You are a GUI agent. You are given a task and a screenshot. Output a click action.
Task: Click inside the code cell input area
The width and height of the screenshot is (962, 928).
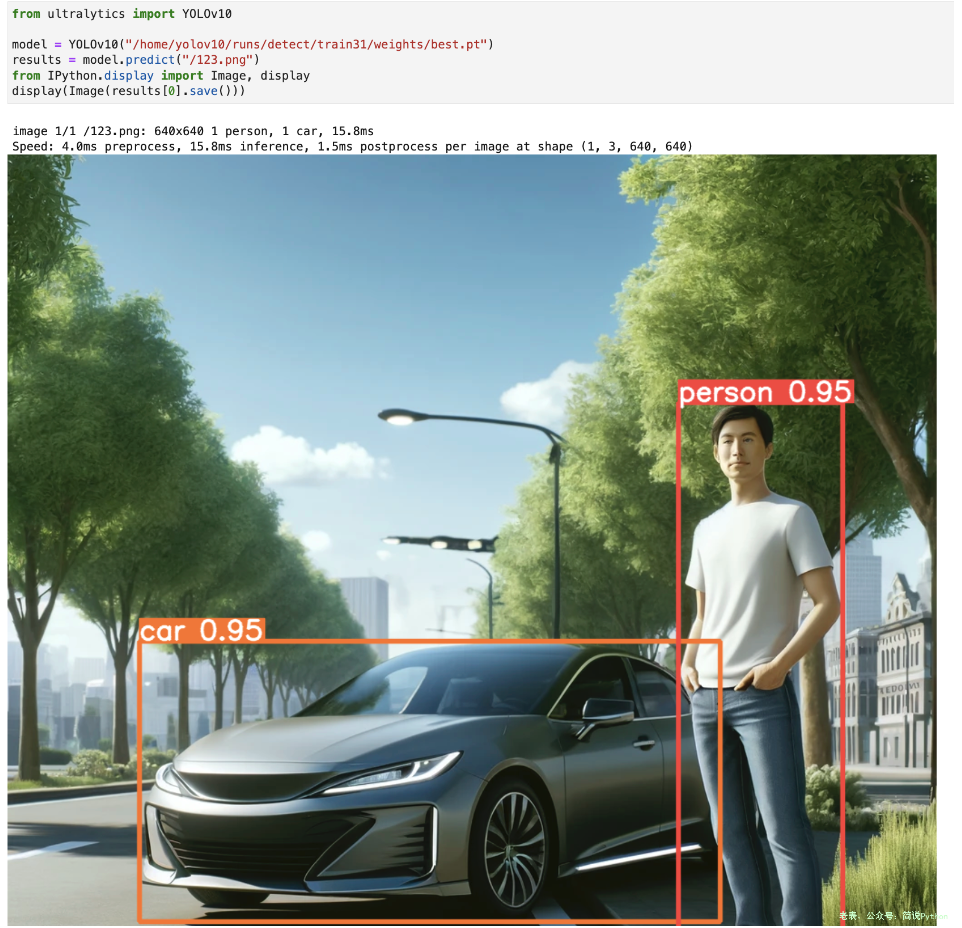[x=481, y=52]
